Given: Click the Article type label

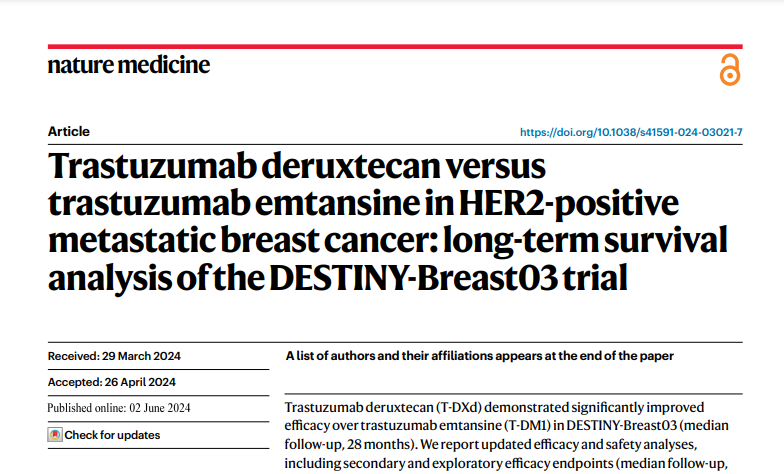Looking at the screenshot, I should click(x=68, y=131).
